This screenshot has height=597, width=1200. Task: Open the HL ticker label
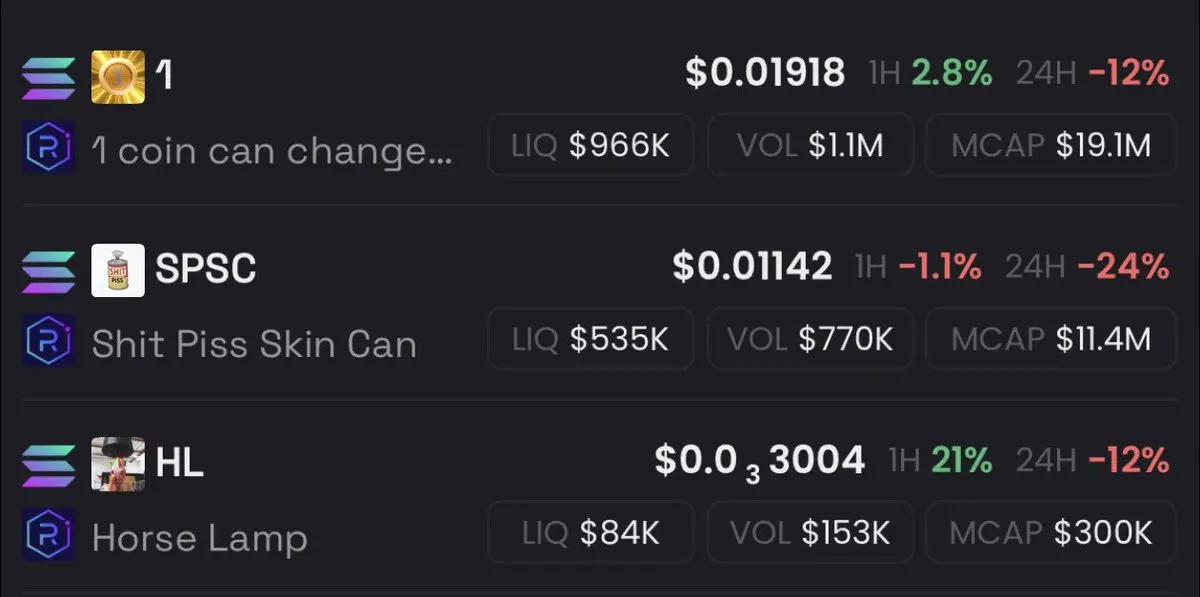180,462
